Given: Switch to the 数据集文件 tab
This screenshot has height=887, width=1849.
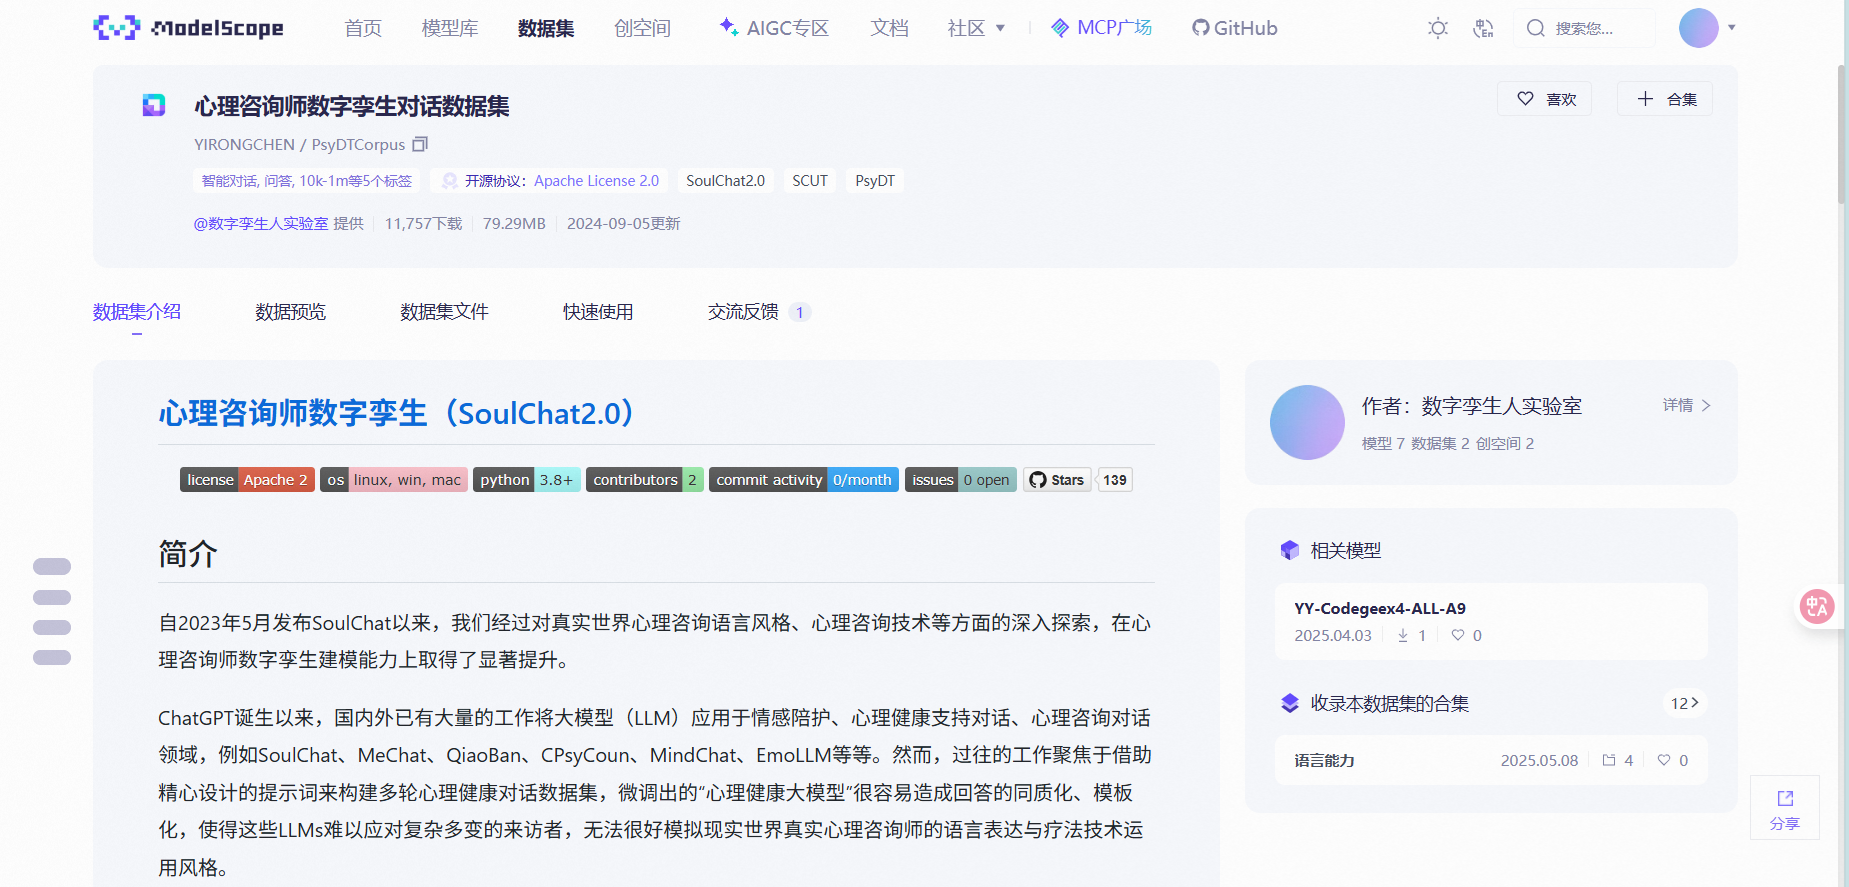Looking at the screenshot, I should pyautogui.click(x=444, y=312).
